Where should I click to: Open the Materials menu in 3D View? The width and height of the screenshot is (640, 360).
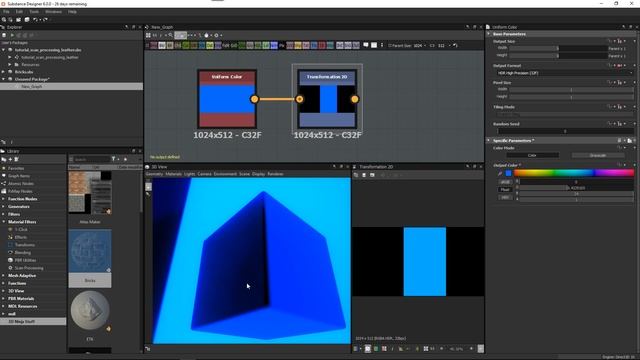(173, 174)
